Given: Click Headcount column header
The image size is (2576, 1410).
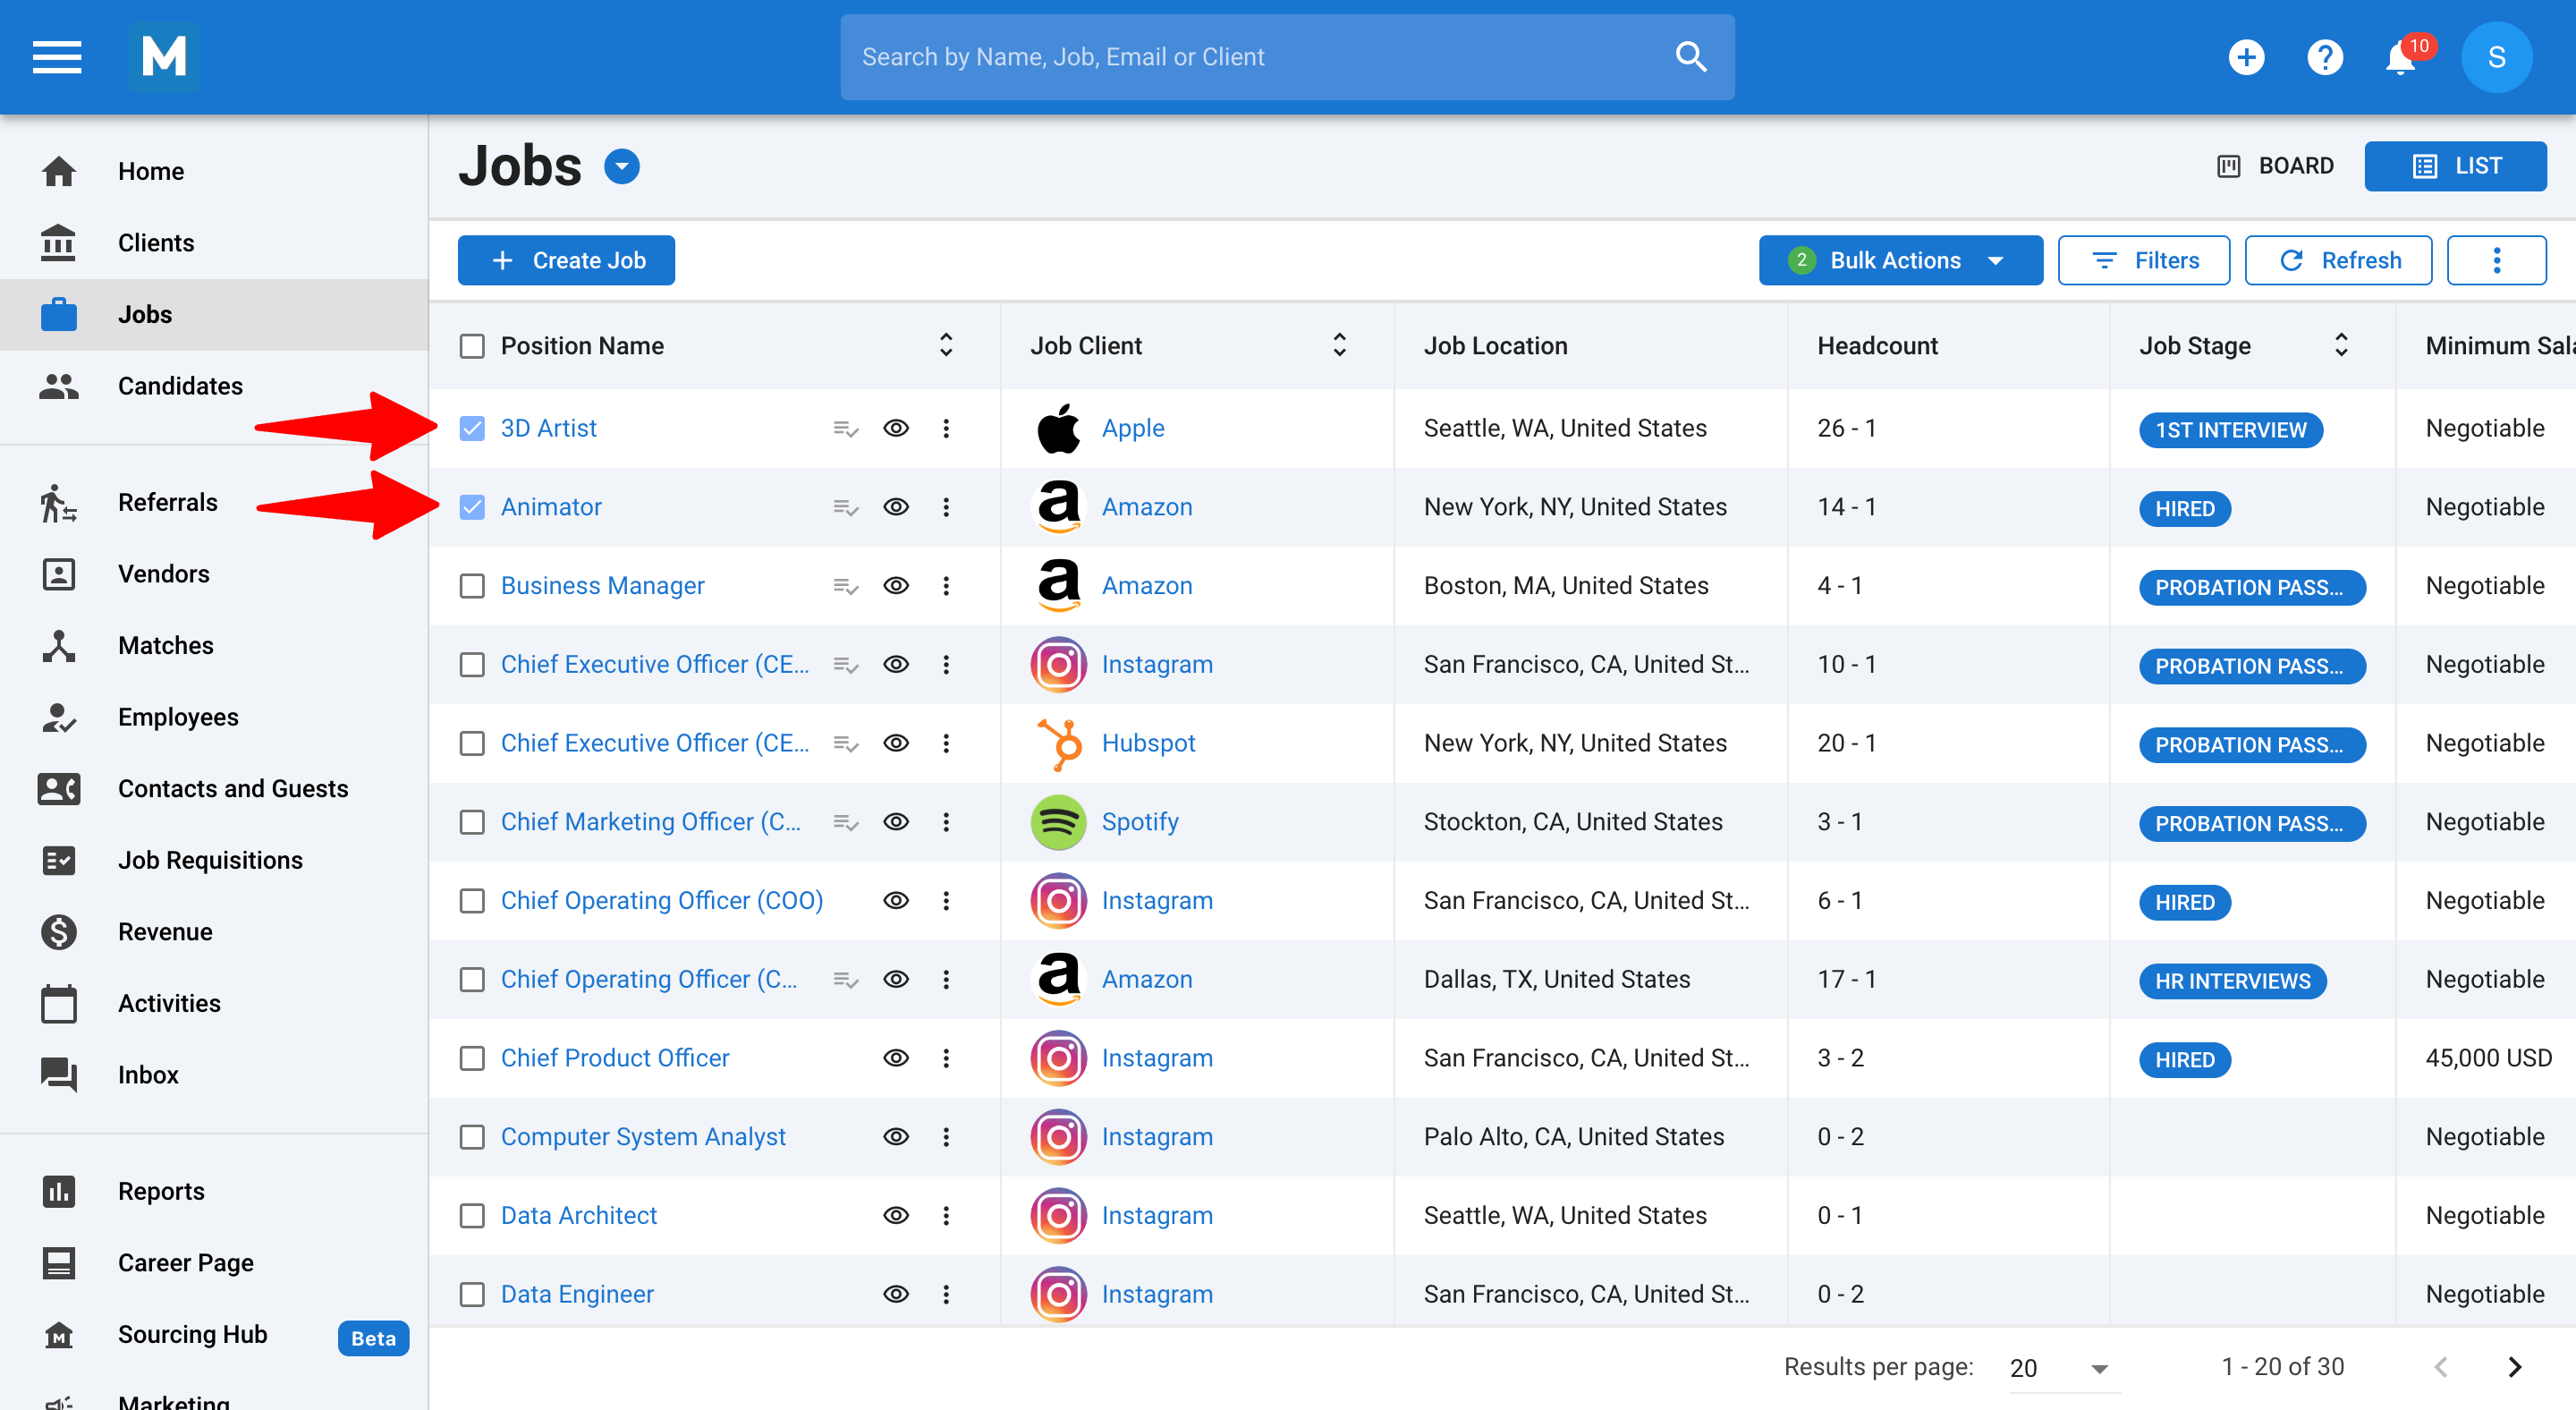Looking at the screenshot, I should pos(1877,346).
